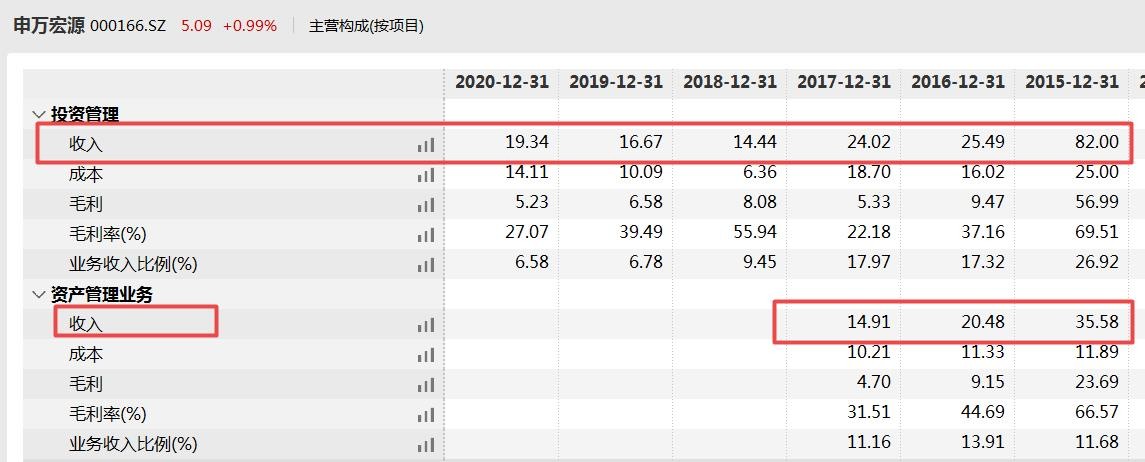The width and height of the screenshot is (1145, 462).
Task: Click 毛利 row label under 资产管理业务
Action: point(86,385)
